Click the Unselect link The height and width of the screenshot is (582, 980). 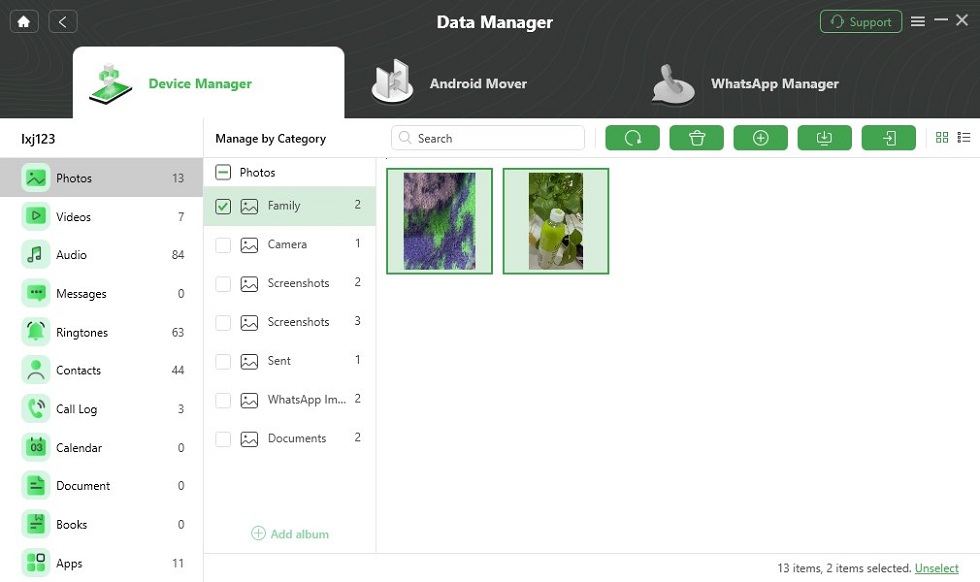coord(936,568)
